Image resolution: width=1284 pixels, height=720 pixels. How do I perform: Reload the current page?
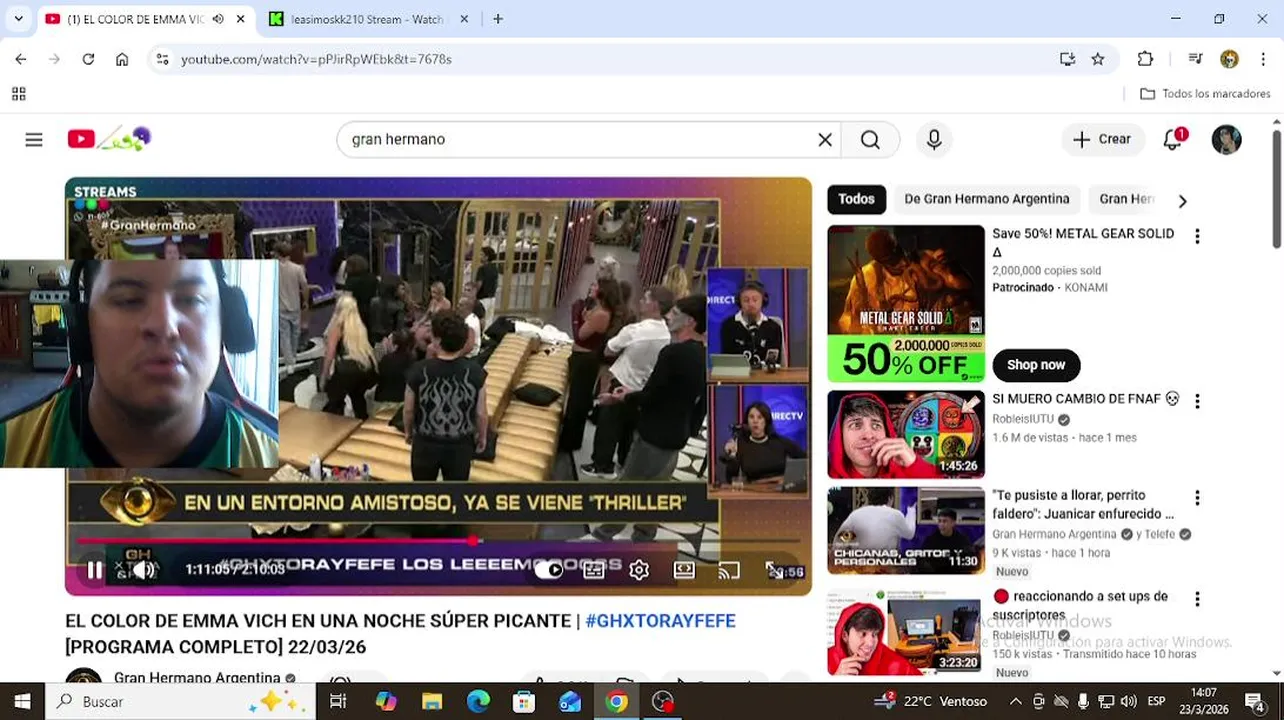coord(88,59)
